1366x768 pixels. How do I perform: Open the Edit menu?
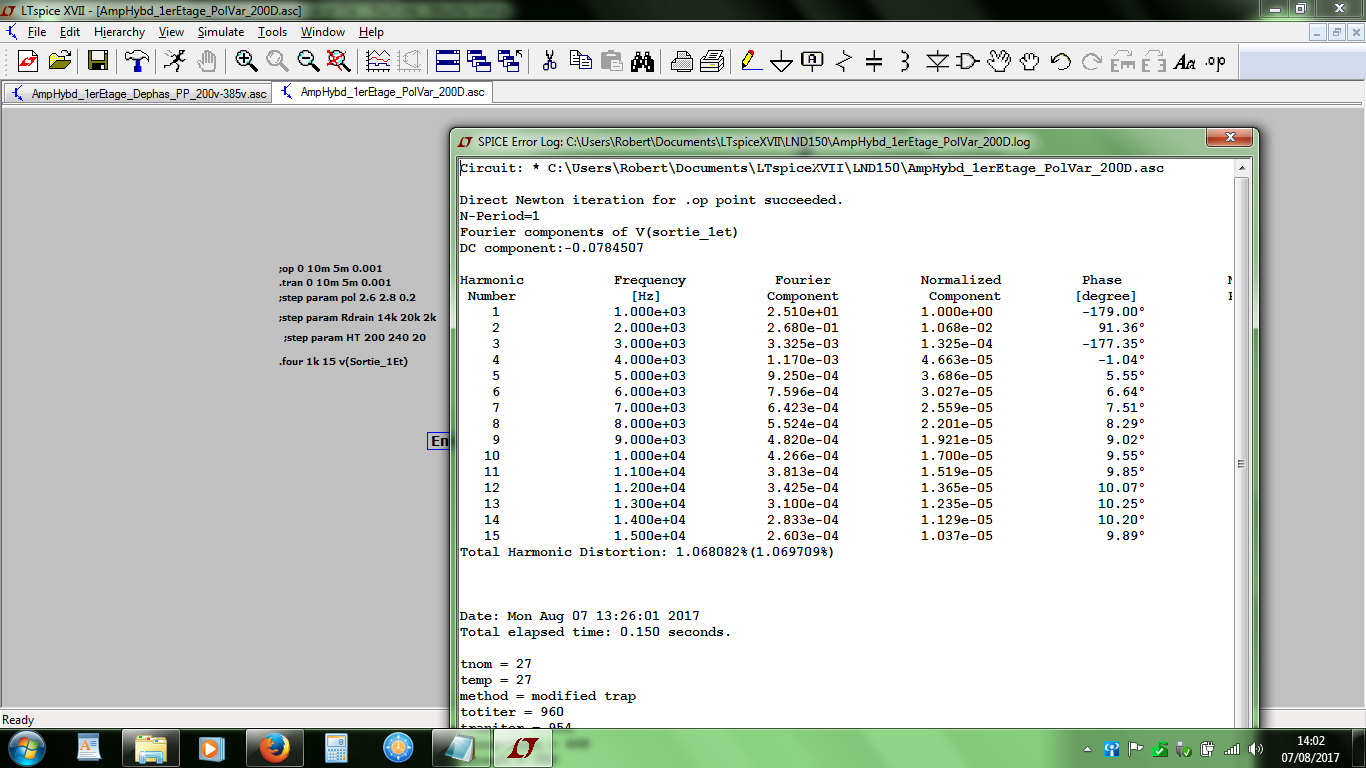point(70,32)
